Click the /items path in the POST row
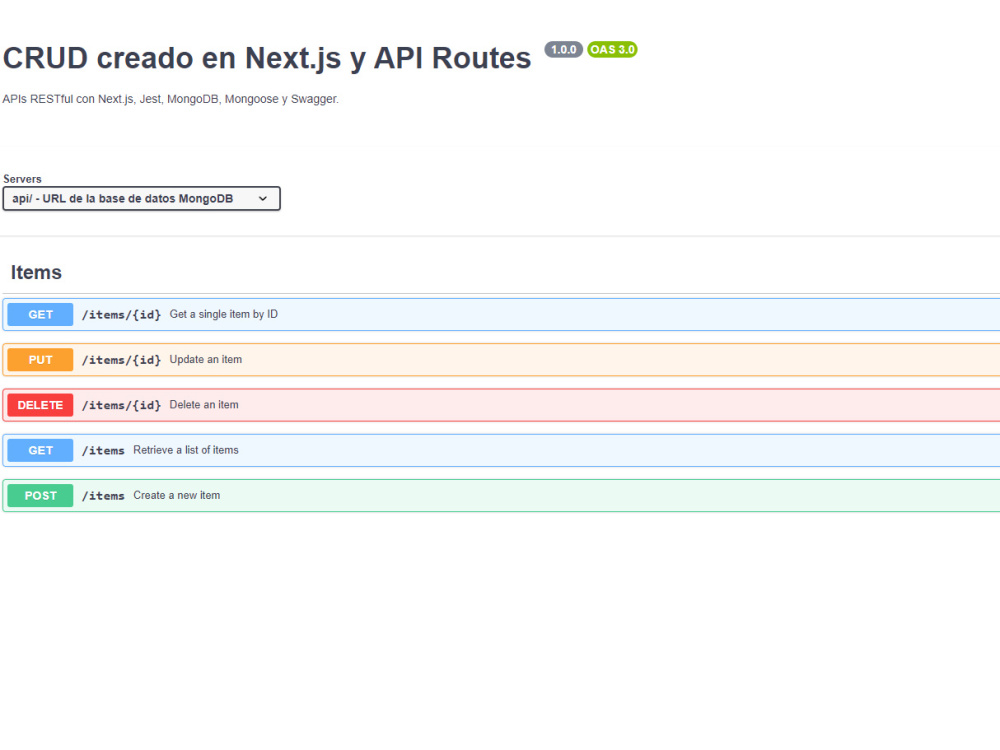The height and width of the screenshot is (750, 1000). [103, 496]
